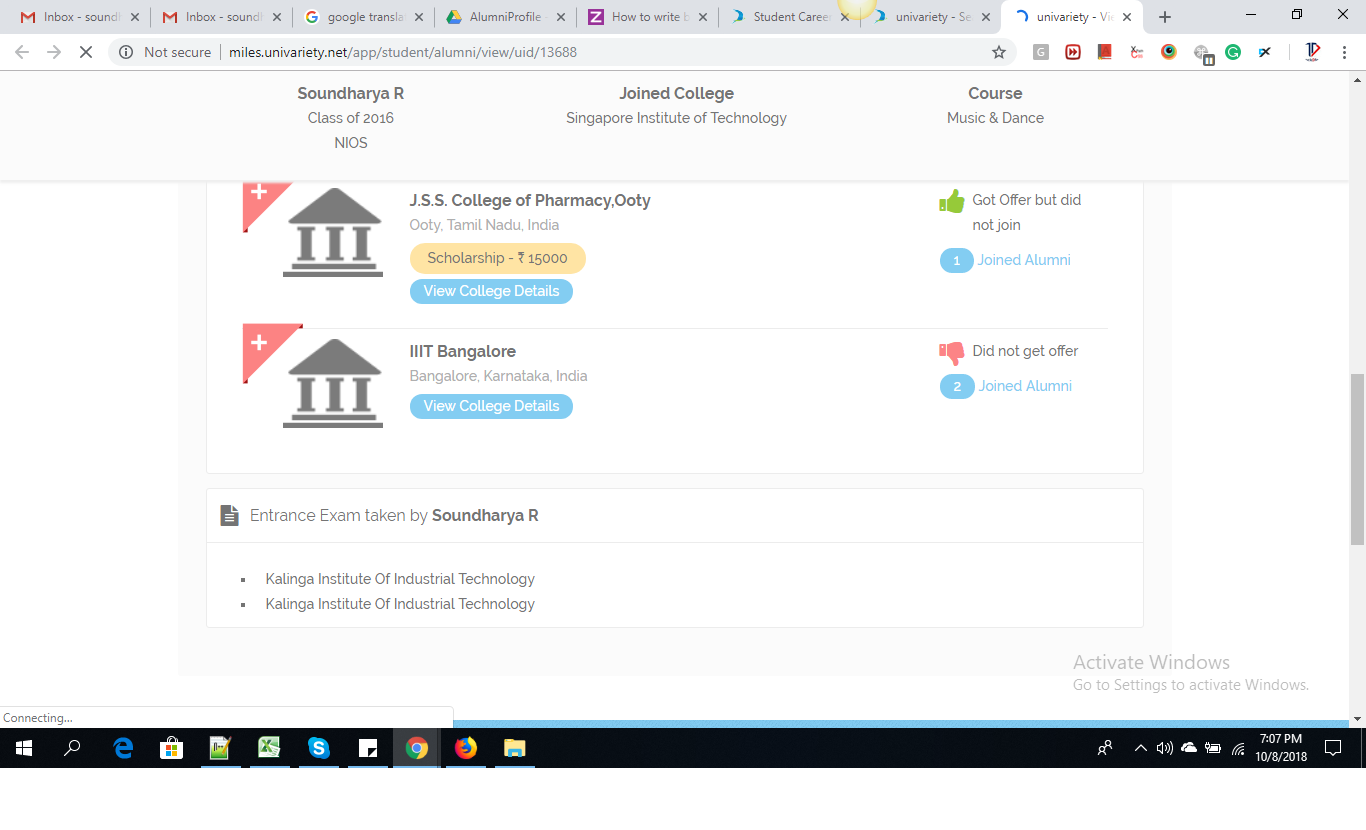
Task: Click the badge number 1 Joined Alumni
Action: pos(956,261)
